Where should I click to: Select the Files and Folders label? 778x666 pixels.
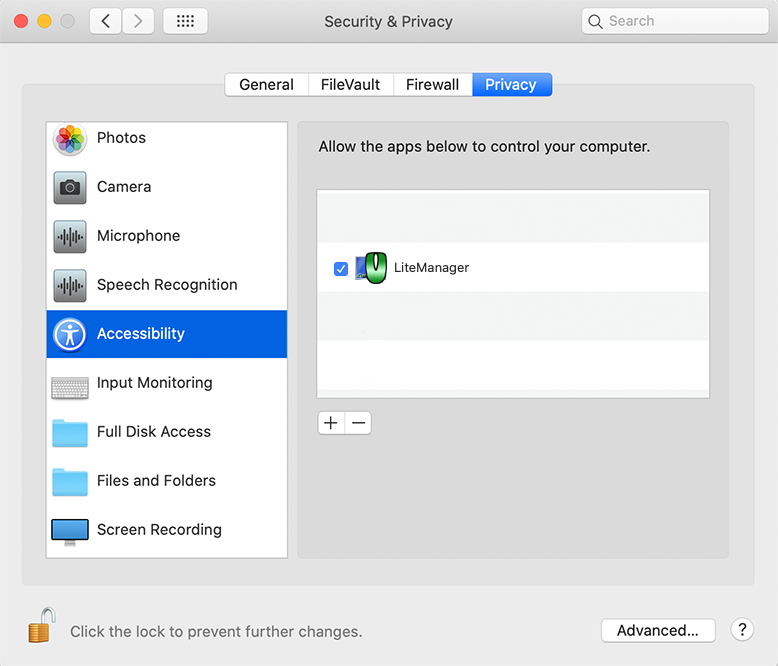point(156,481)
